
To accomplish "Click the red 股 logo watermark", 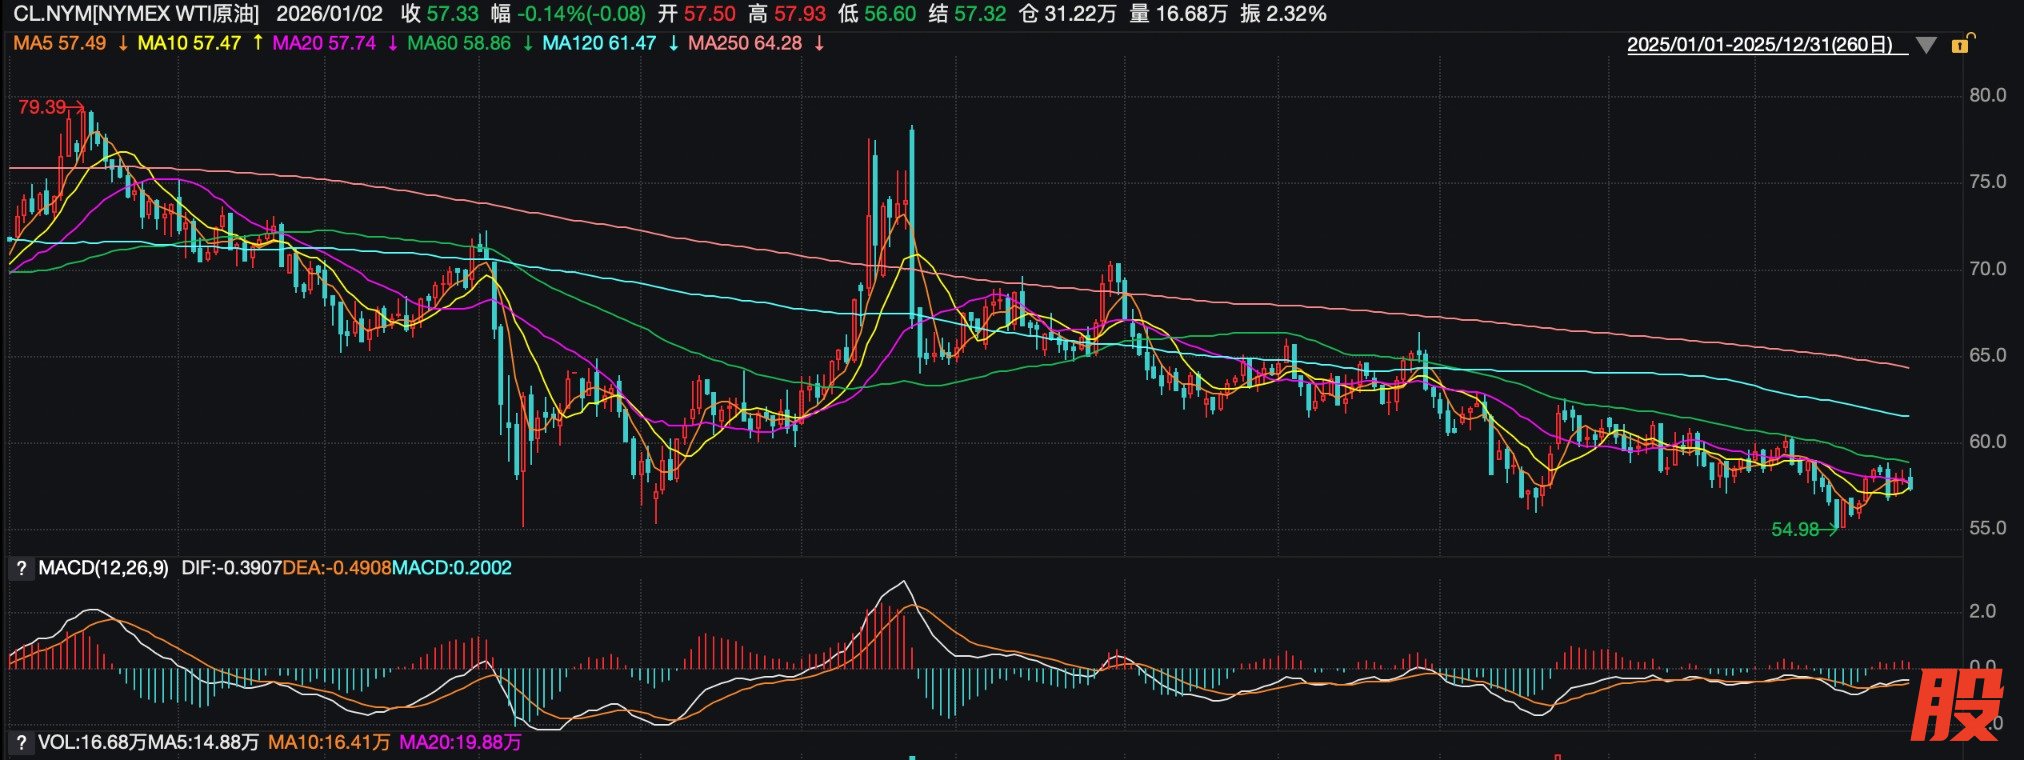I will [x=1958, y=705].
